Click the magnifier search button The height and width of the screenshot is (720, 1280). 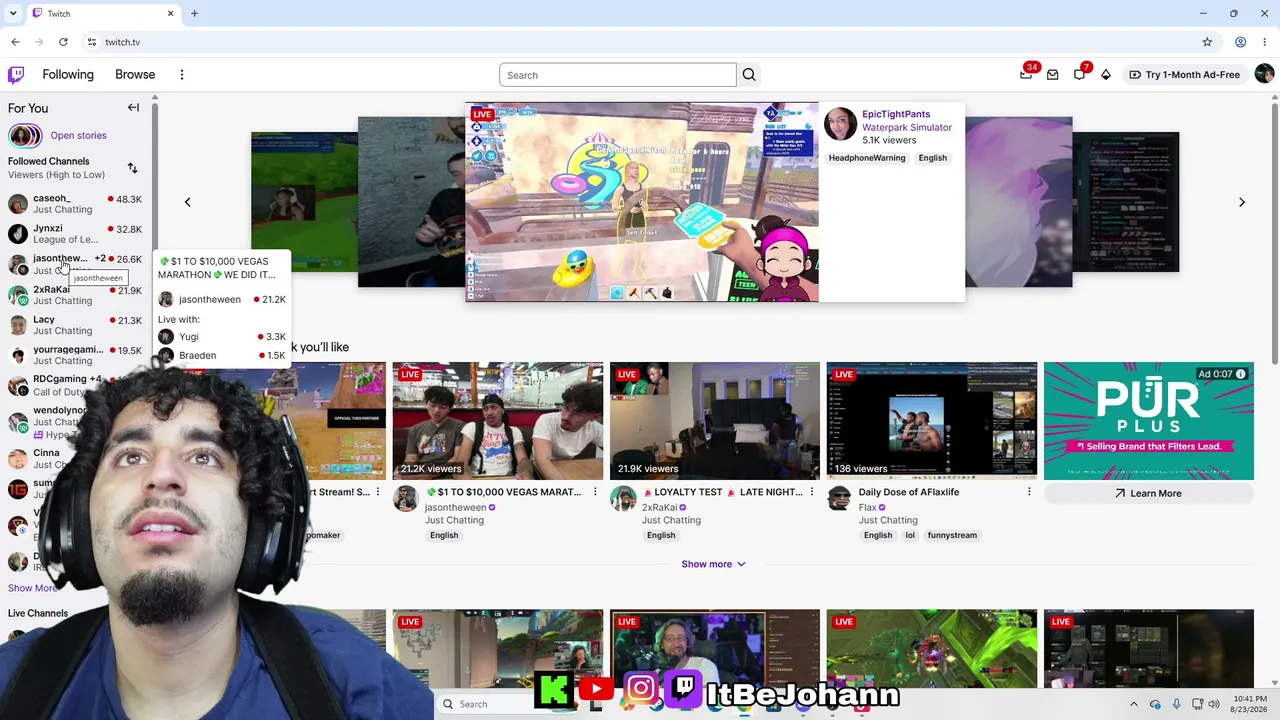pyautogui.click(x=749, y=75)
